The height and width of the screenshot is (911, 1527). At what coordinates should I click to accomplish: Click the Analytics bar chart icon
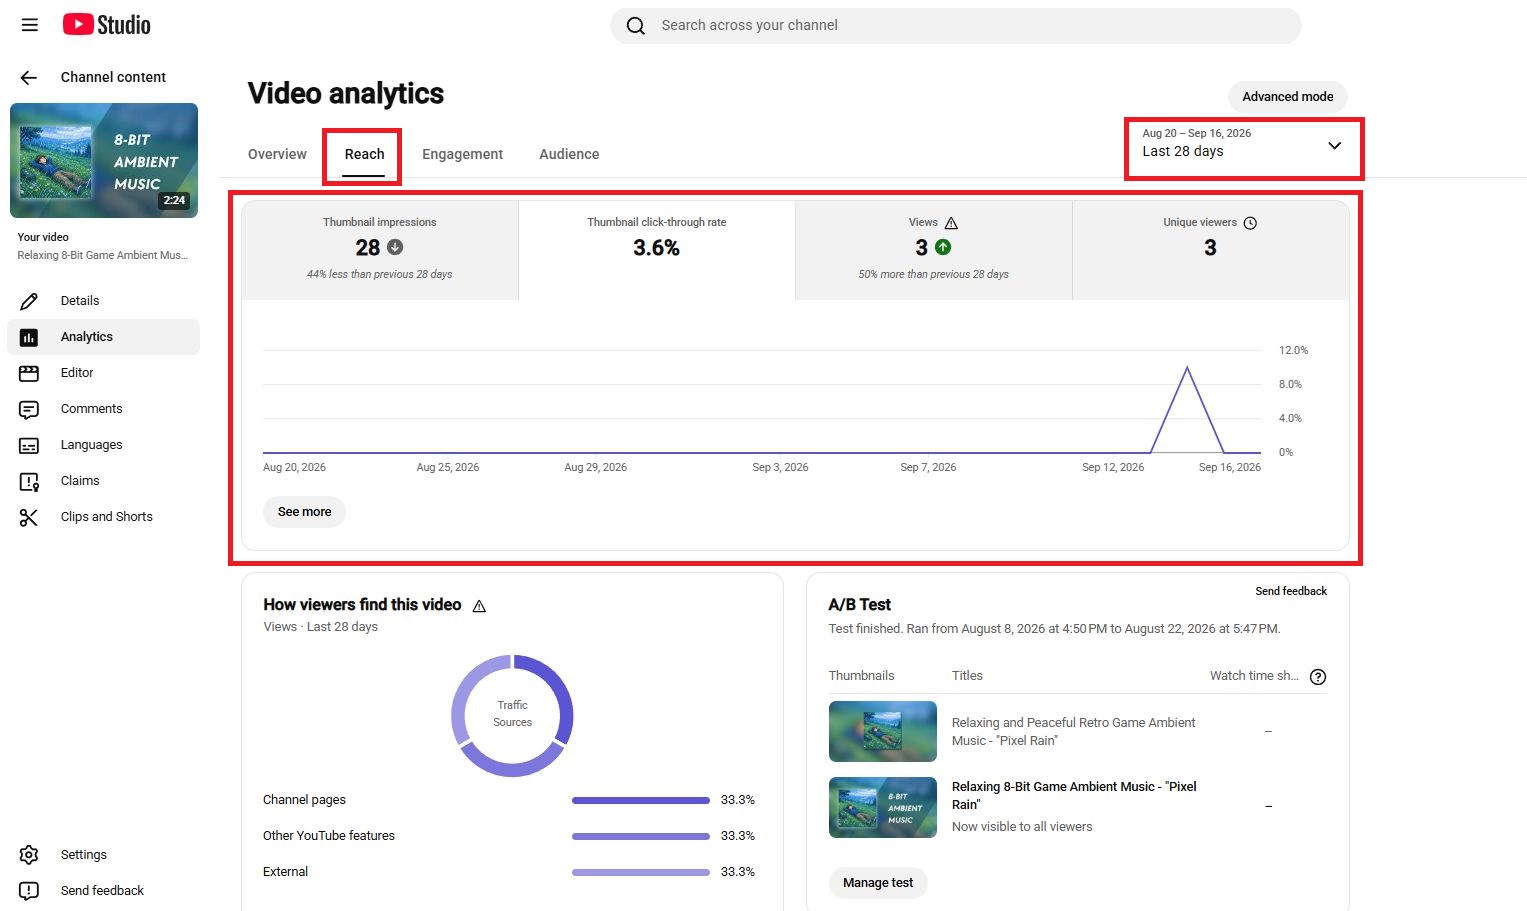[29, 337]
